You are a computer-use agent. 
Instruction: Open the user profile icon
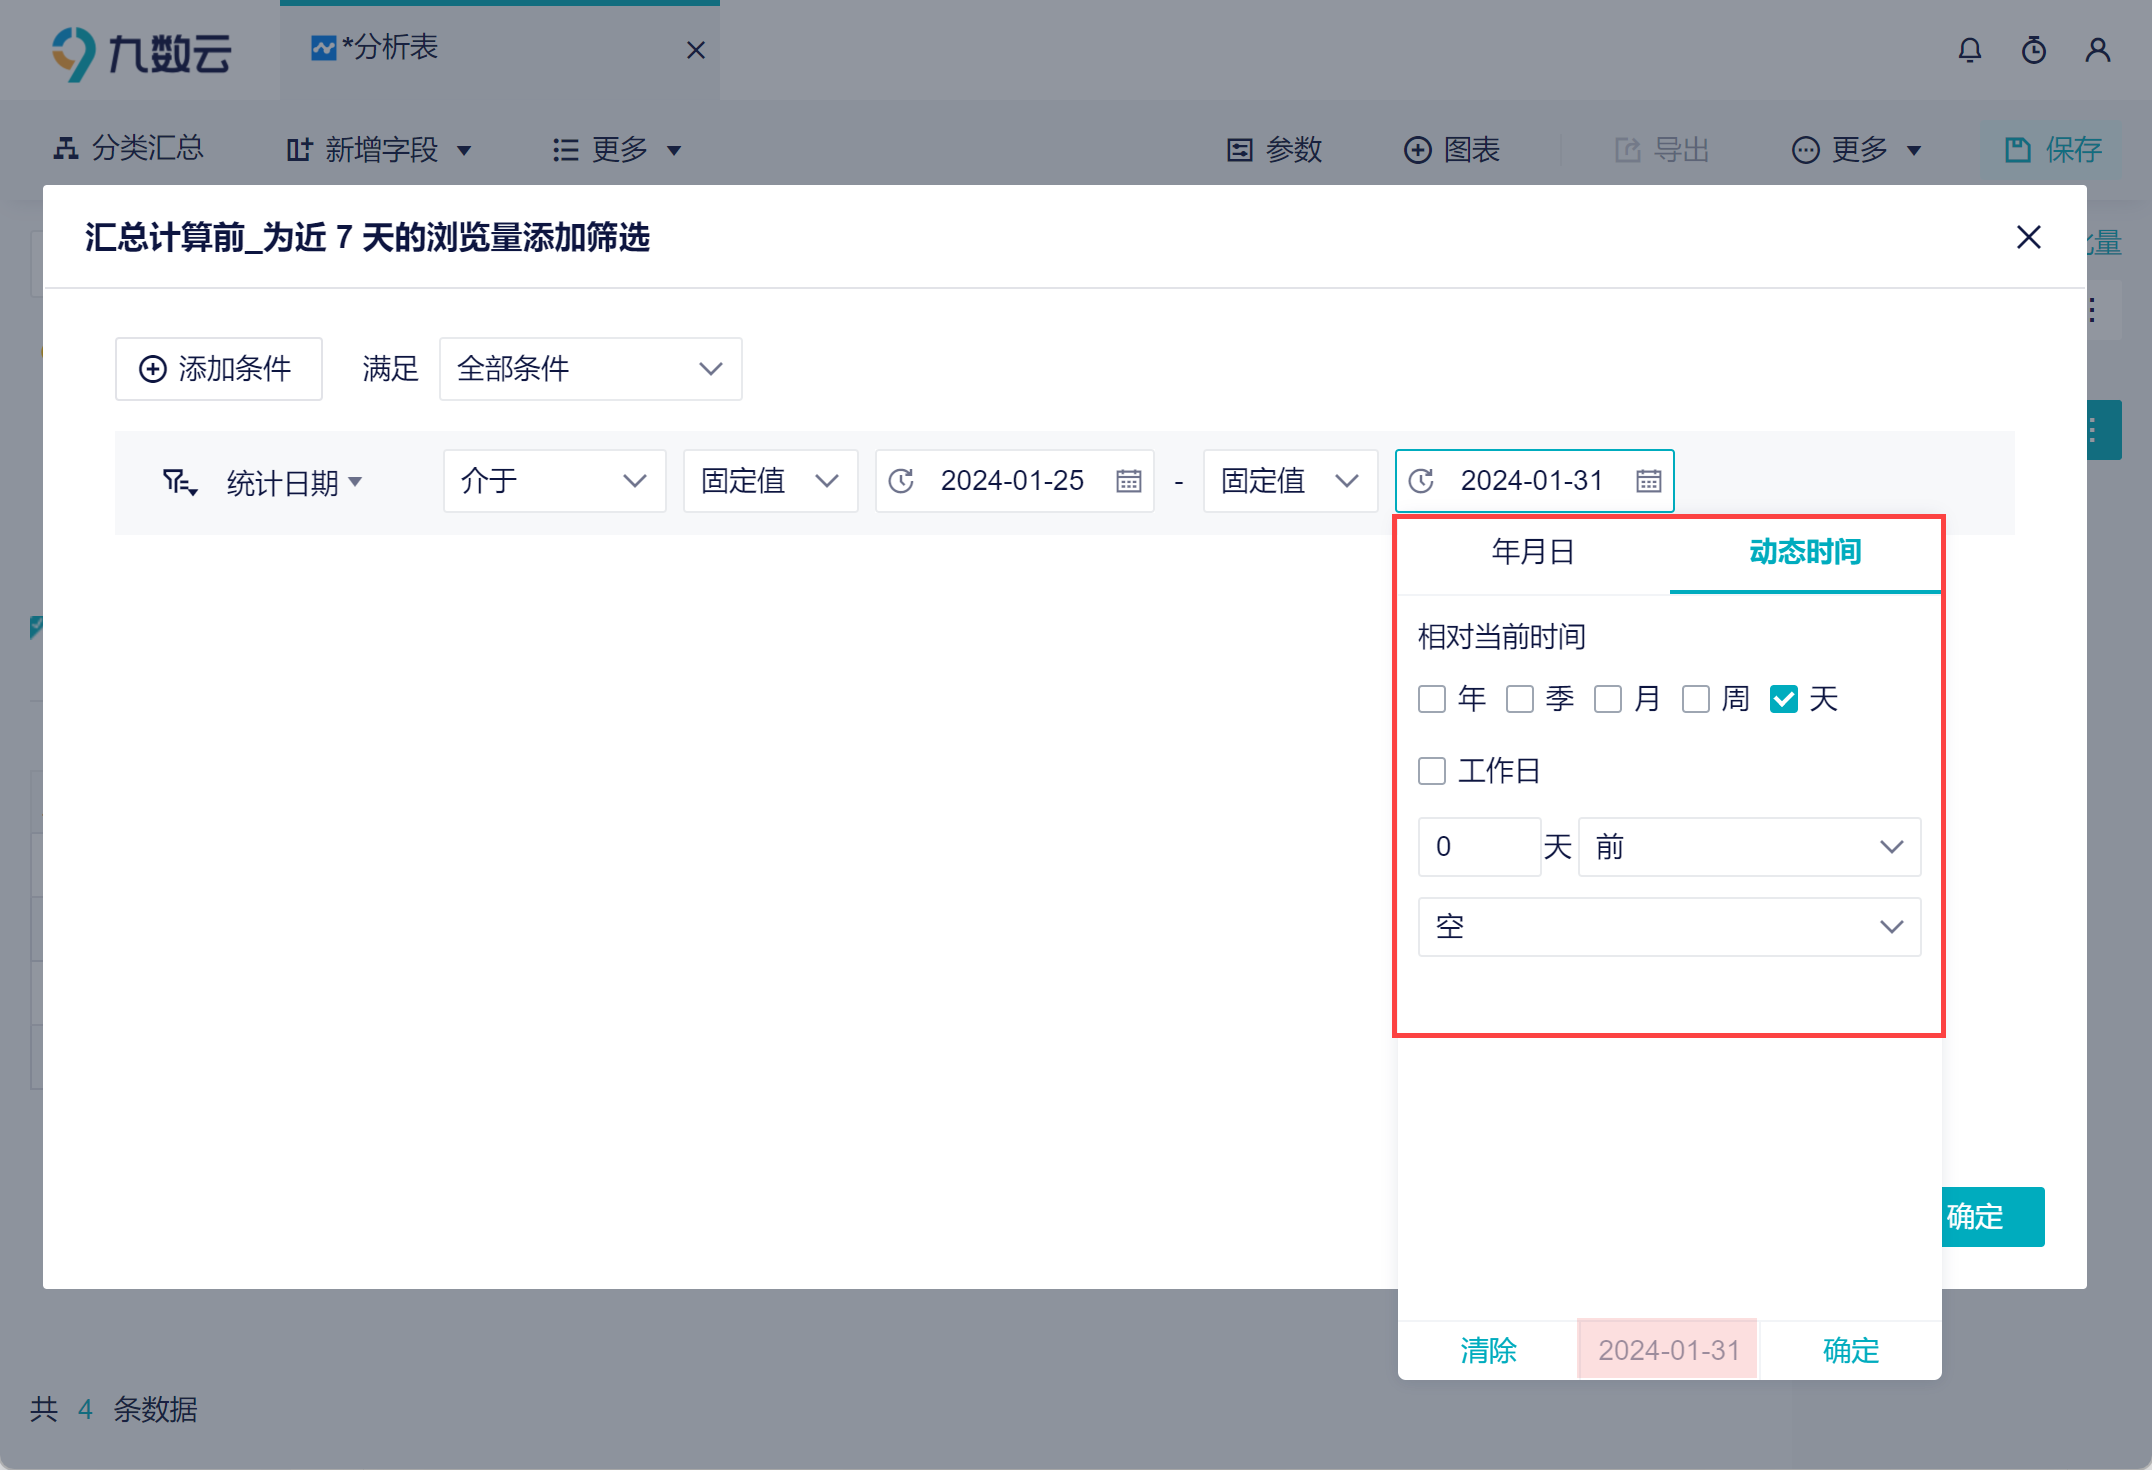(x=2097, y=50)
